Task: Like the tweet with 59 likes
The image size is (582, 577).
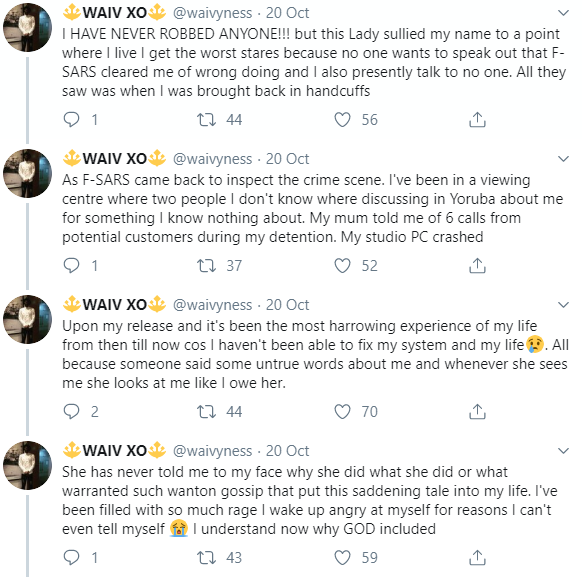Action: [342, 558]
